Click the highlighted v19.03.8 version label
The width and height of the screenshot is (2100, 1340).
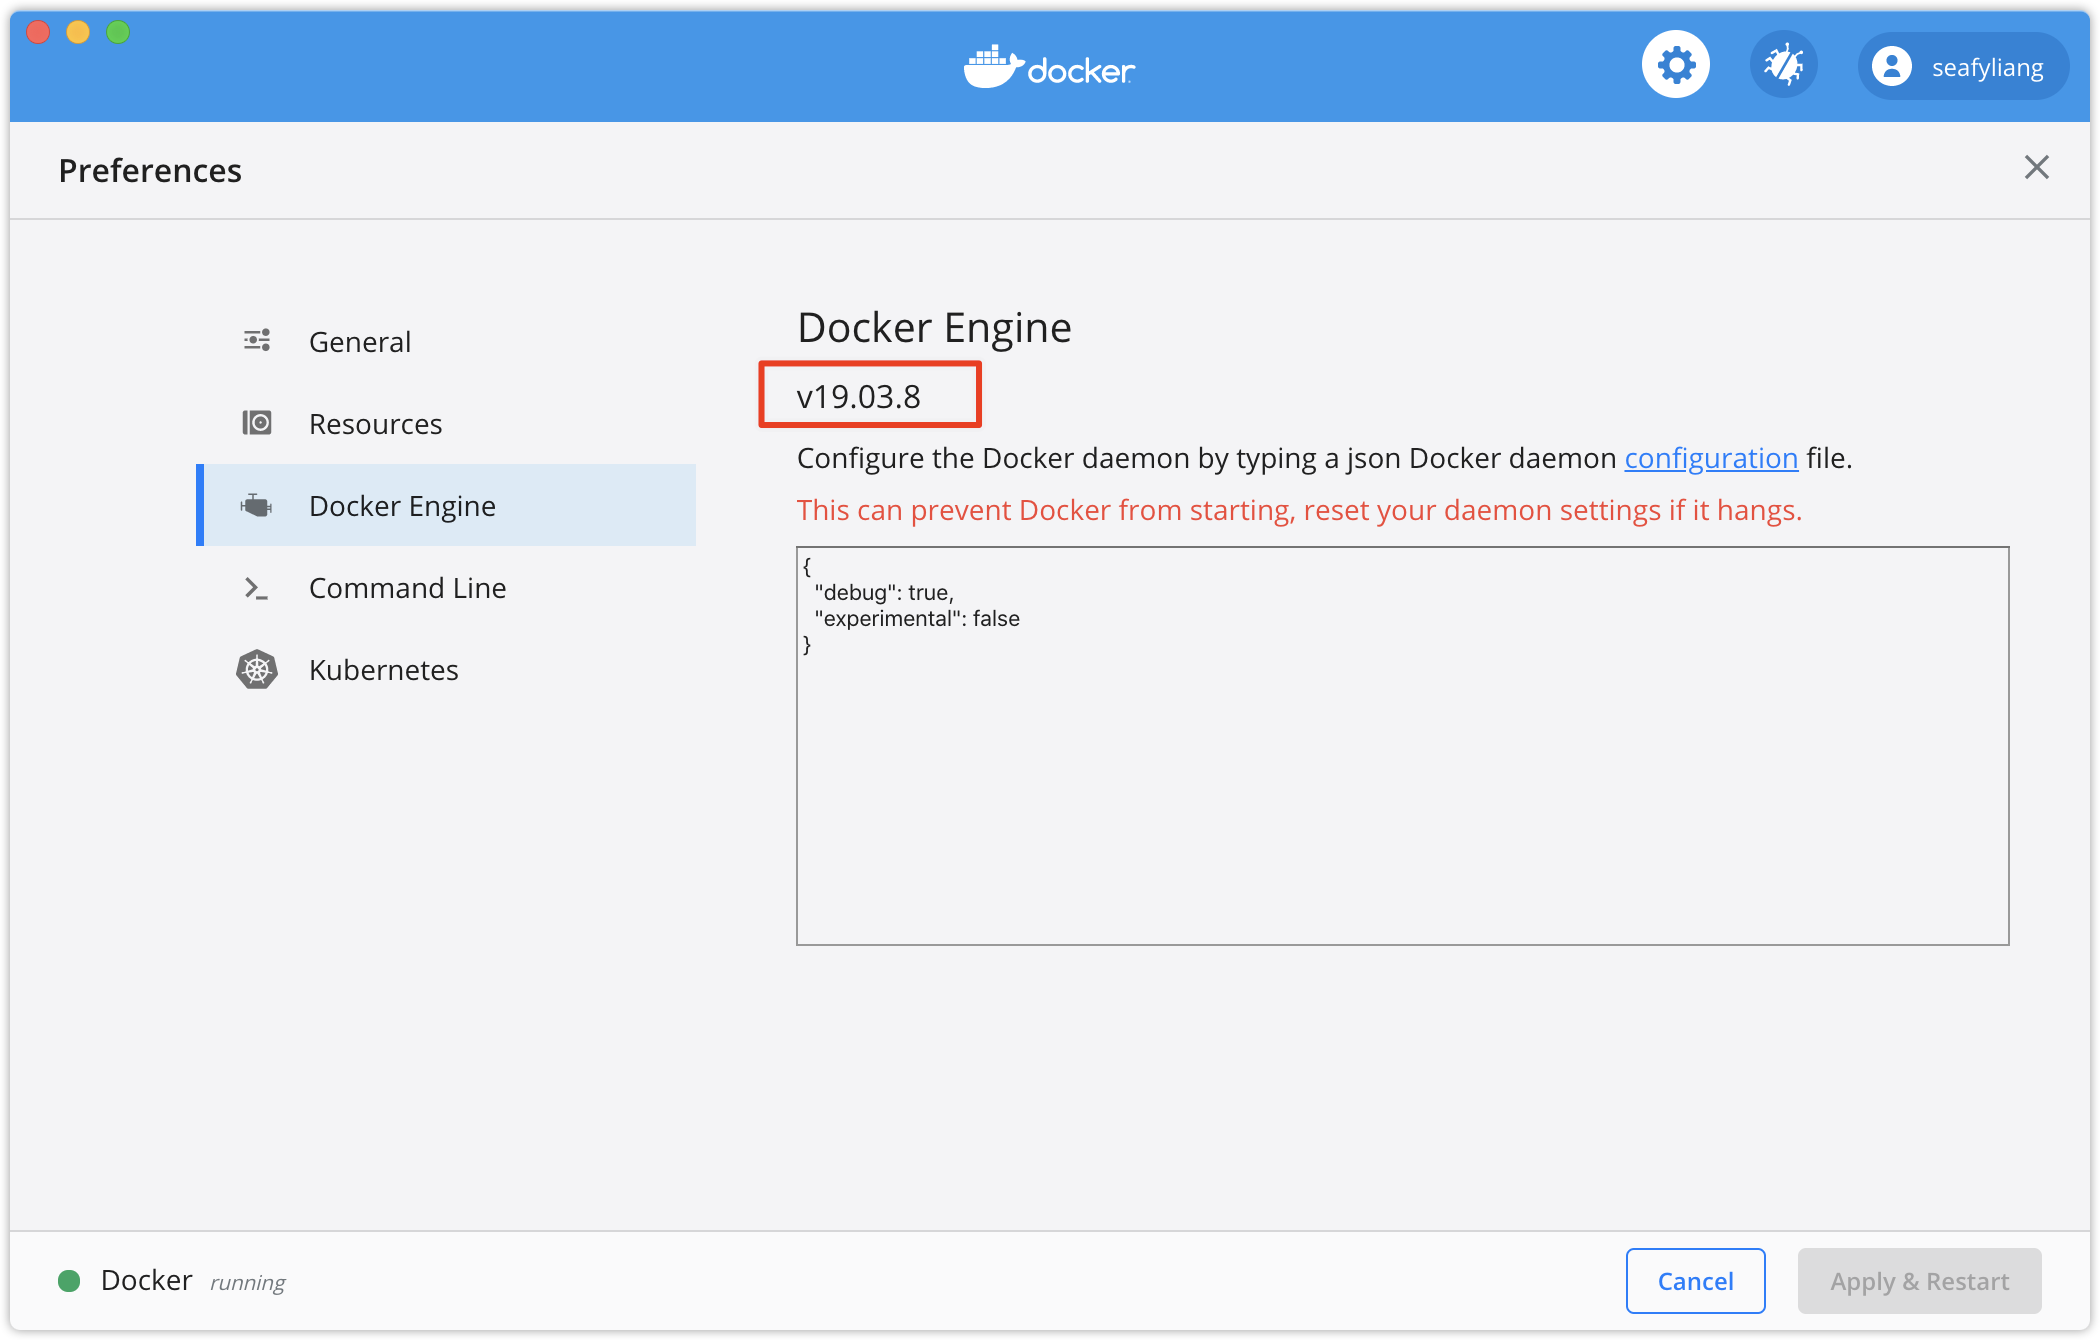point(868,395)
